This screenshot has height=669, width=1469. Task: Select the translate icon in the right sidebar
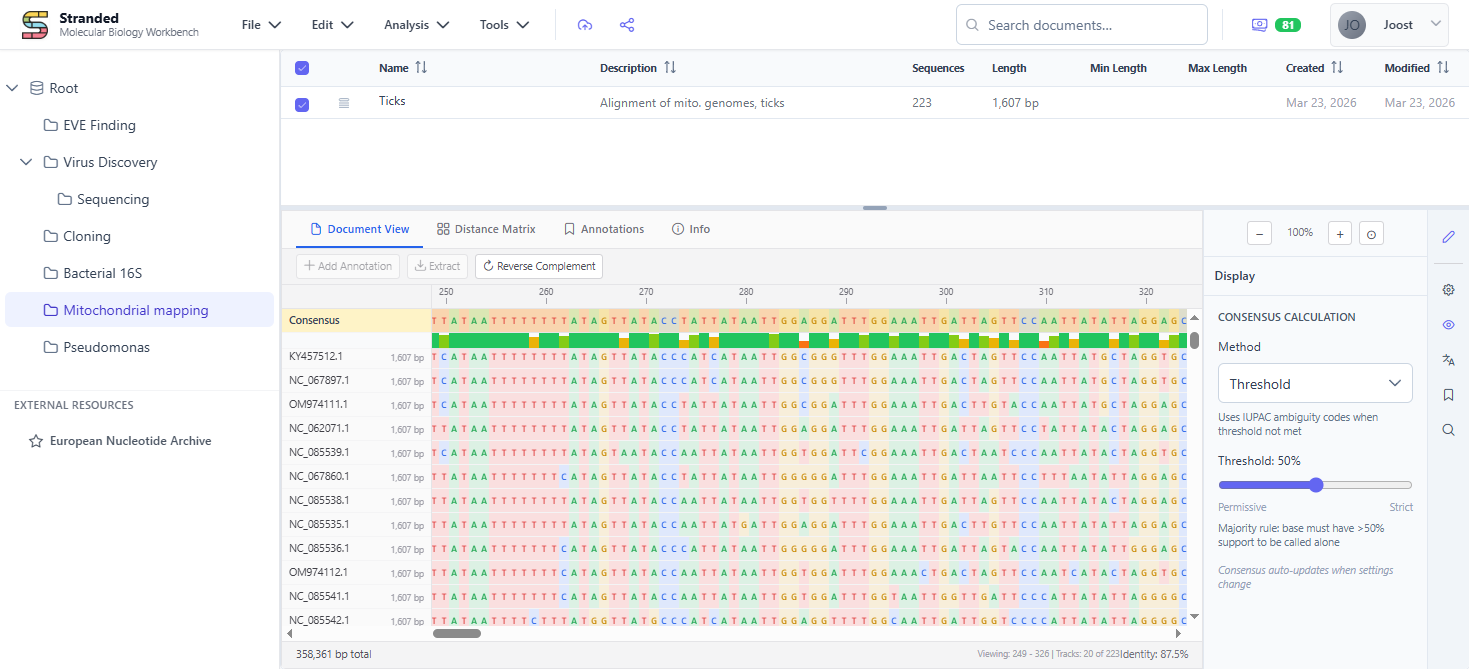click(x=1448, y=359)
